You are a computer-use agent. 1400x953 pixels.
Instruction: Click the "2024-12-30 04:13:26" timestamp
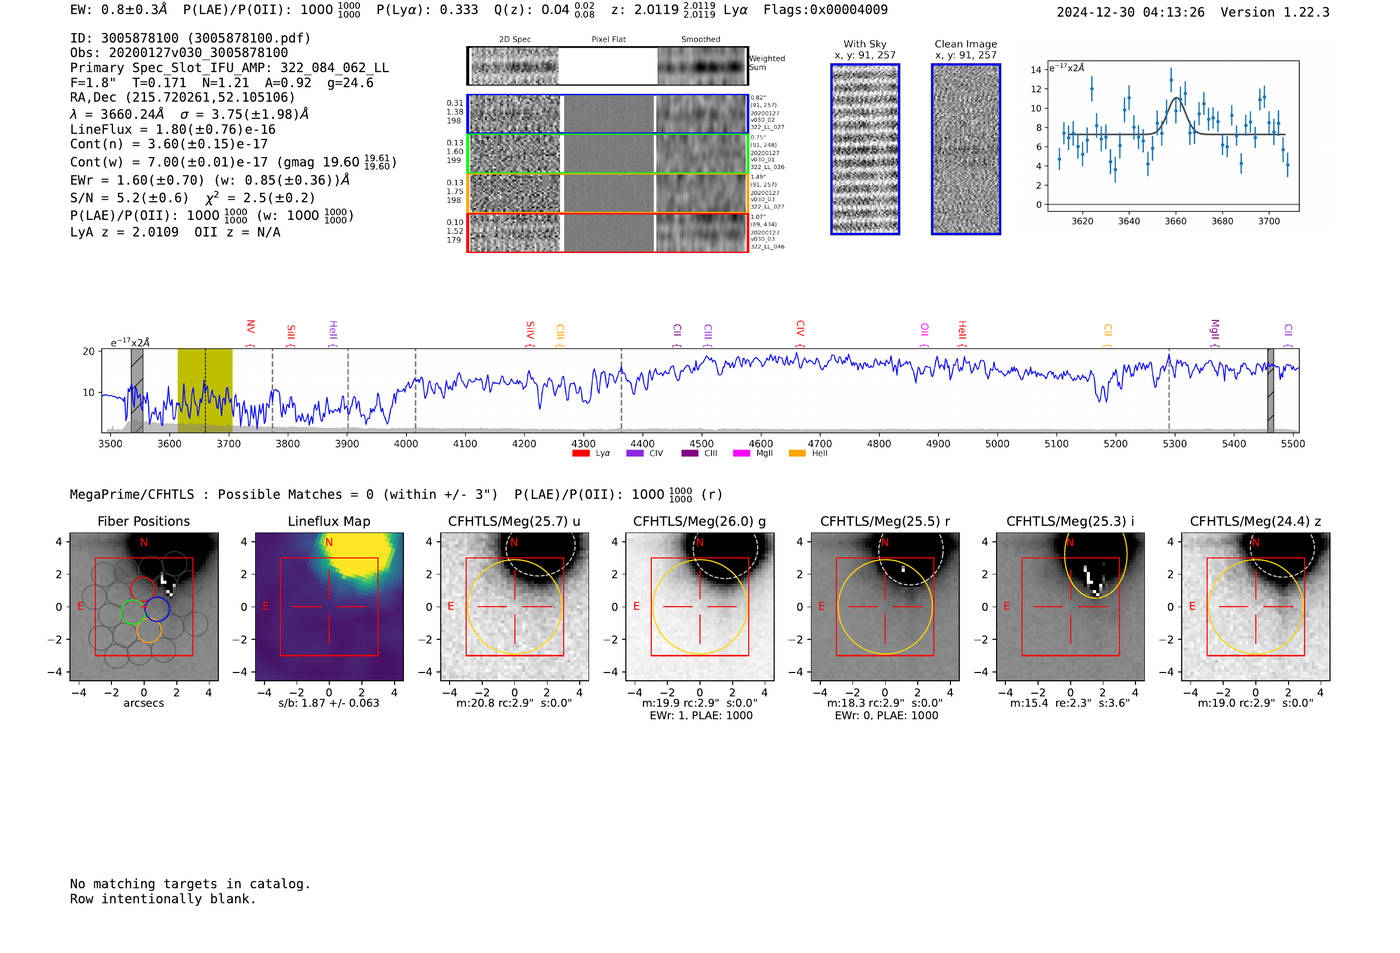1131,12
